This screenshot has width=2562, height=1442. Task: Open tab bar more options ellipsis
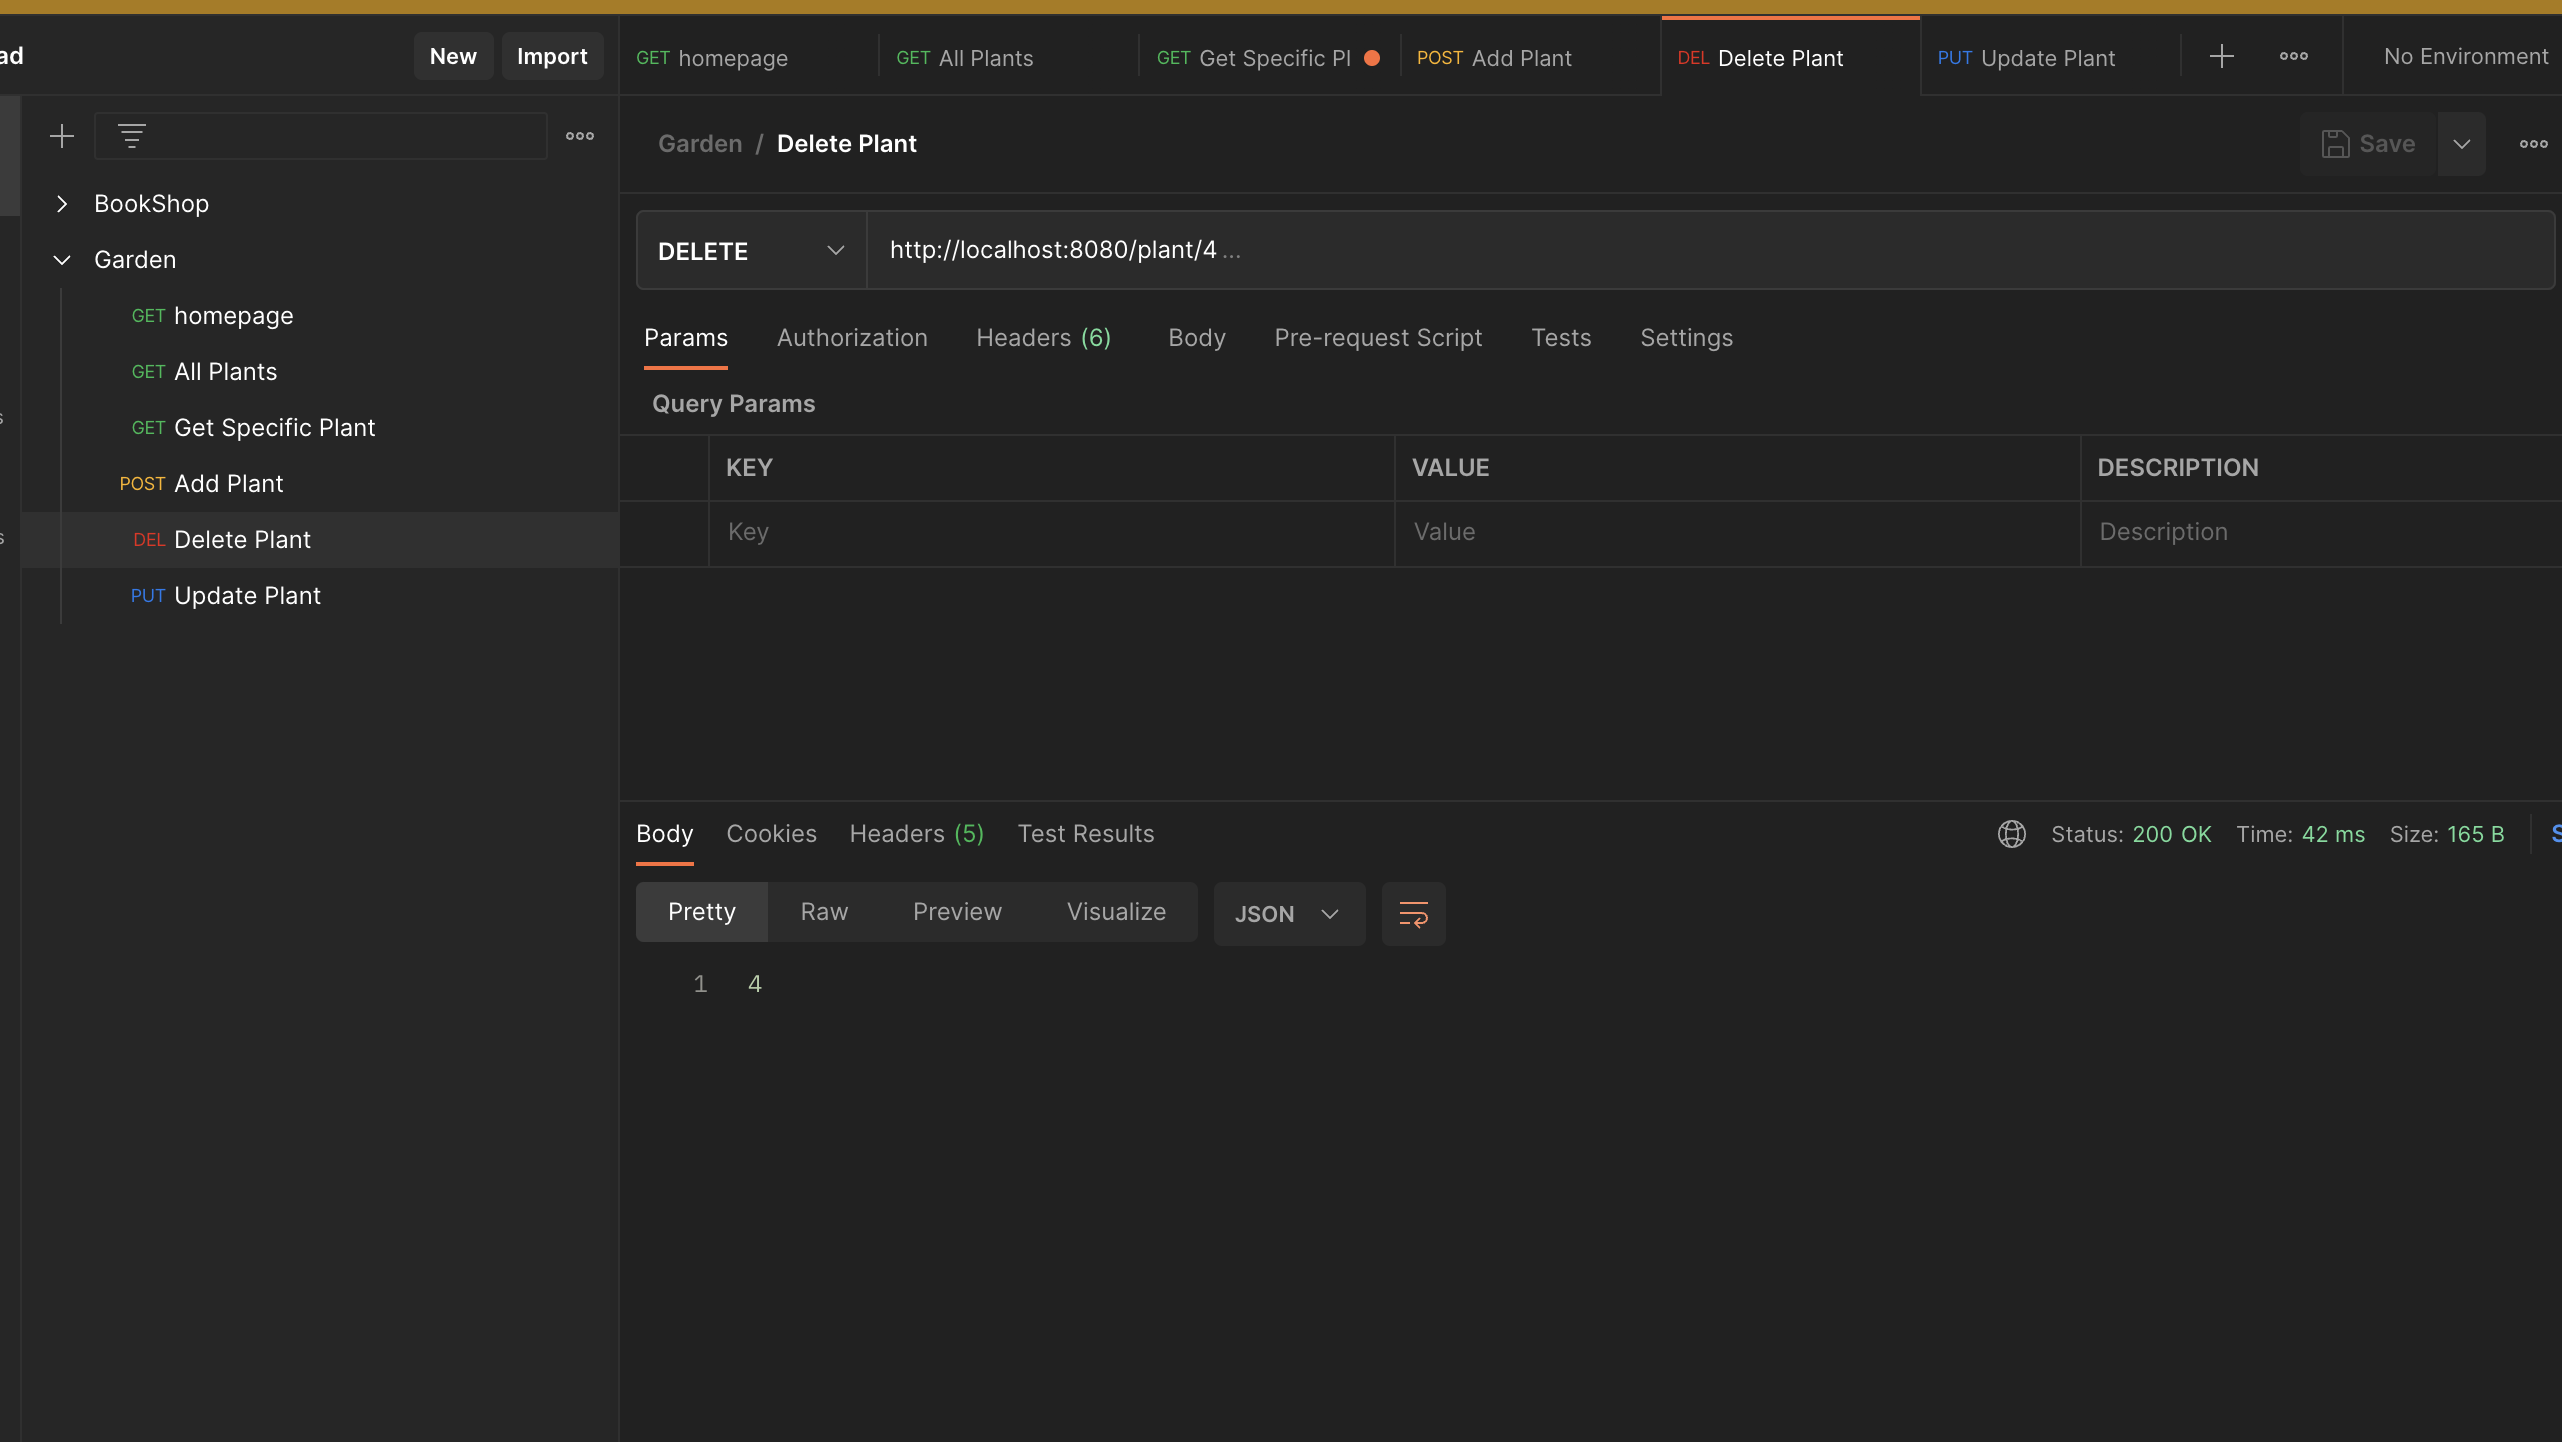coord(2294,57)
